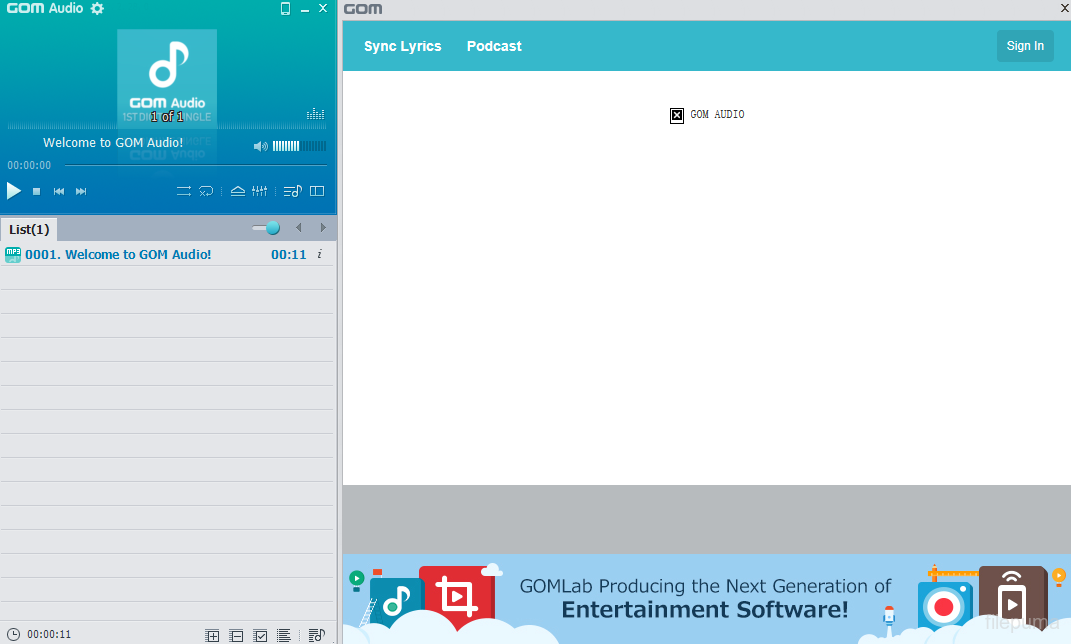
Task: Sort the playlist with the lines icon
Action: [x=284, y=636]
